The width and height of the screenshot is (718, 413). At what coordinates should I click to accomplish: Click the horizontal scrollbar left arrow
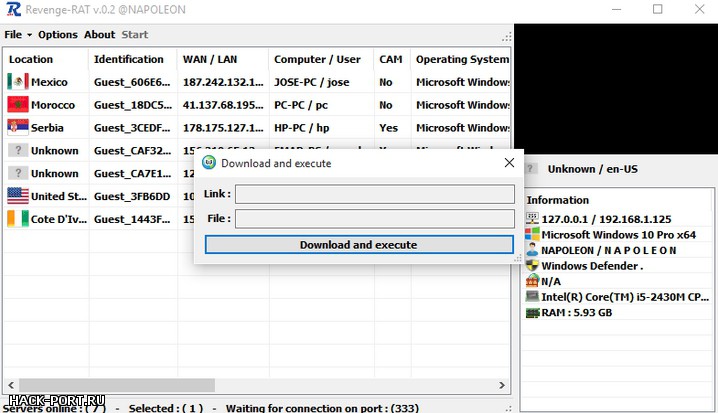11,385
